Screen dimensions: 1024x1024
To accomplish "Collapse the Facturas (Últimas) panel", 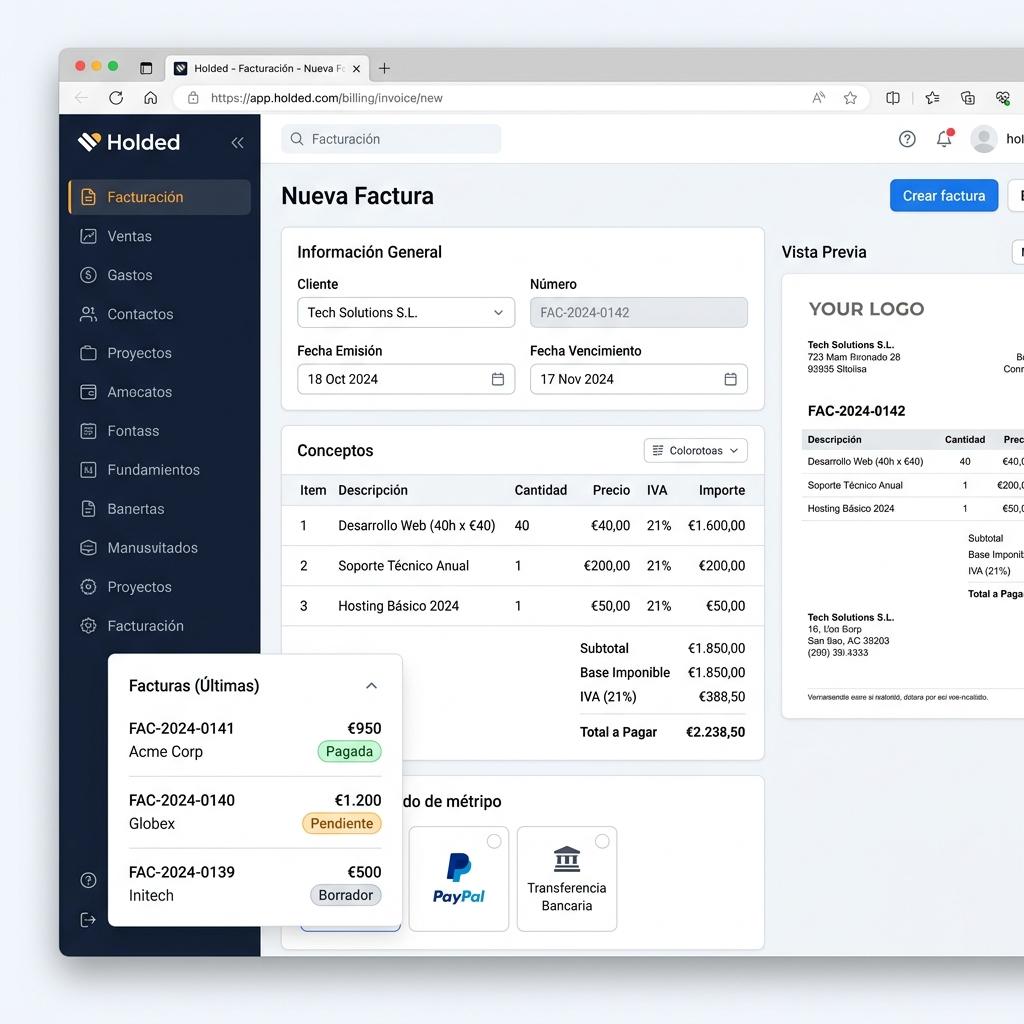I will click(x=371, y=686).
